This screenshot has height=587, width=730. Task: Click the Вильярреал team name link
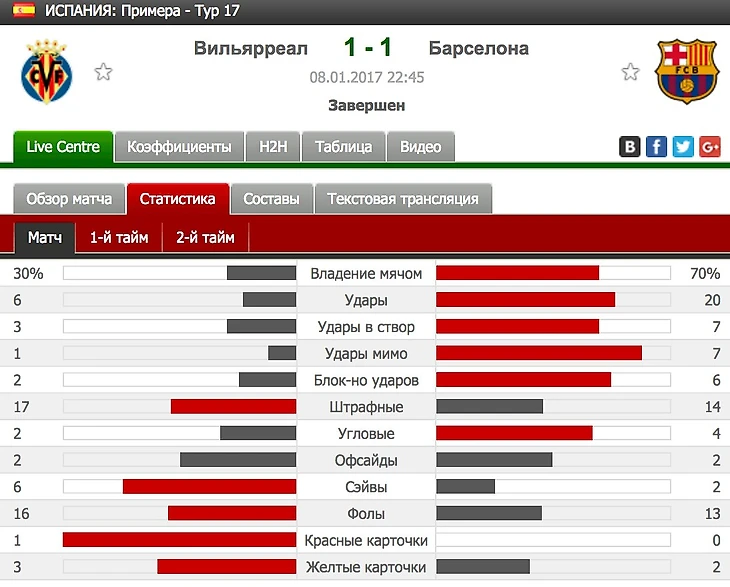point(251,48)
